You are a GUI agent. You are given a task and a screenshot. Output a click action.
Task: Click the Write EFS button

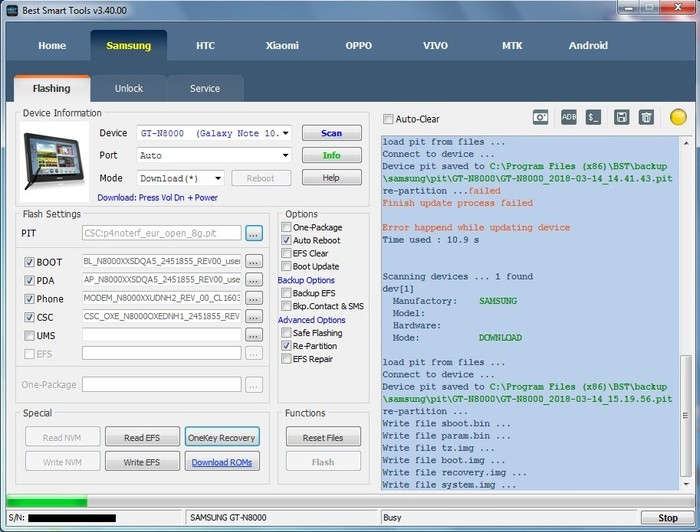click(142, 462)
